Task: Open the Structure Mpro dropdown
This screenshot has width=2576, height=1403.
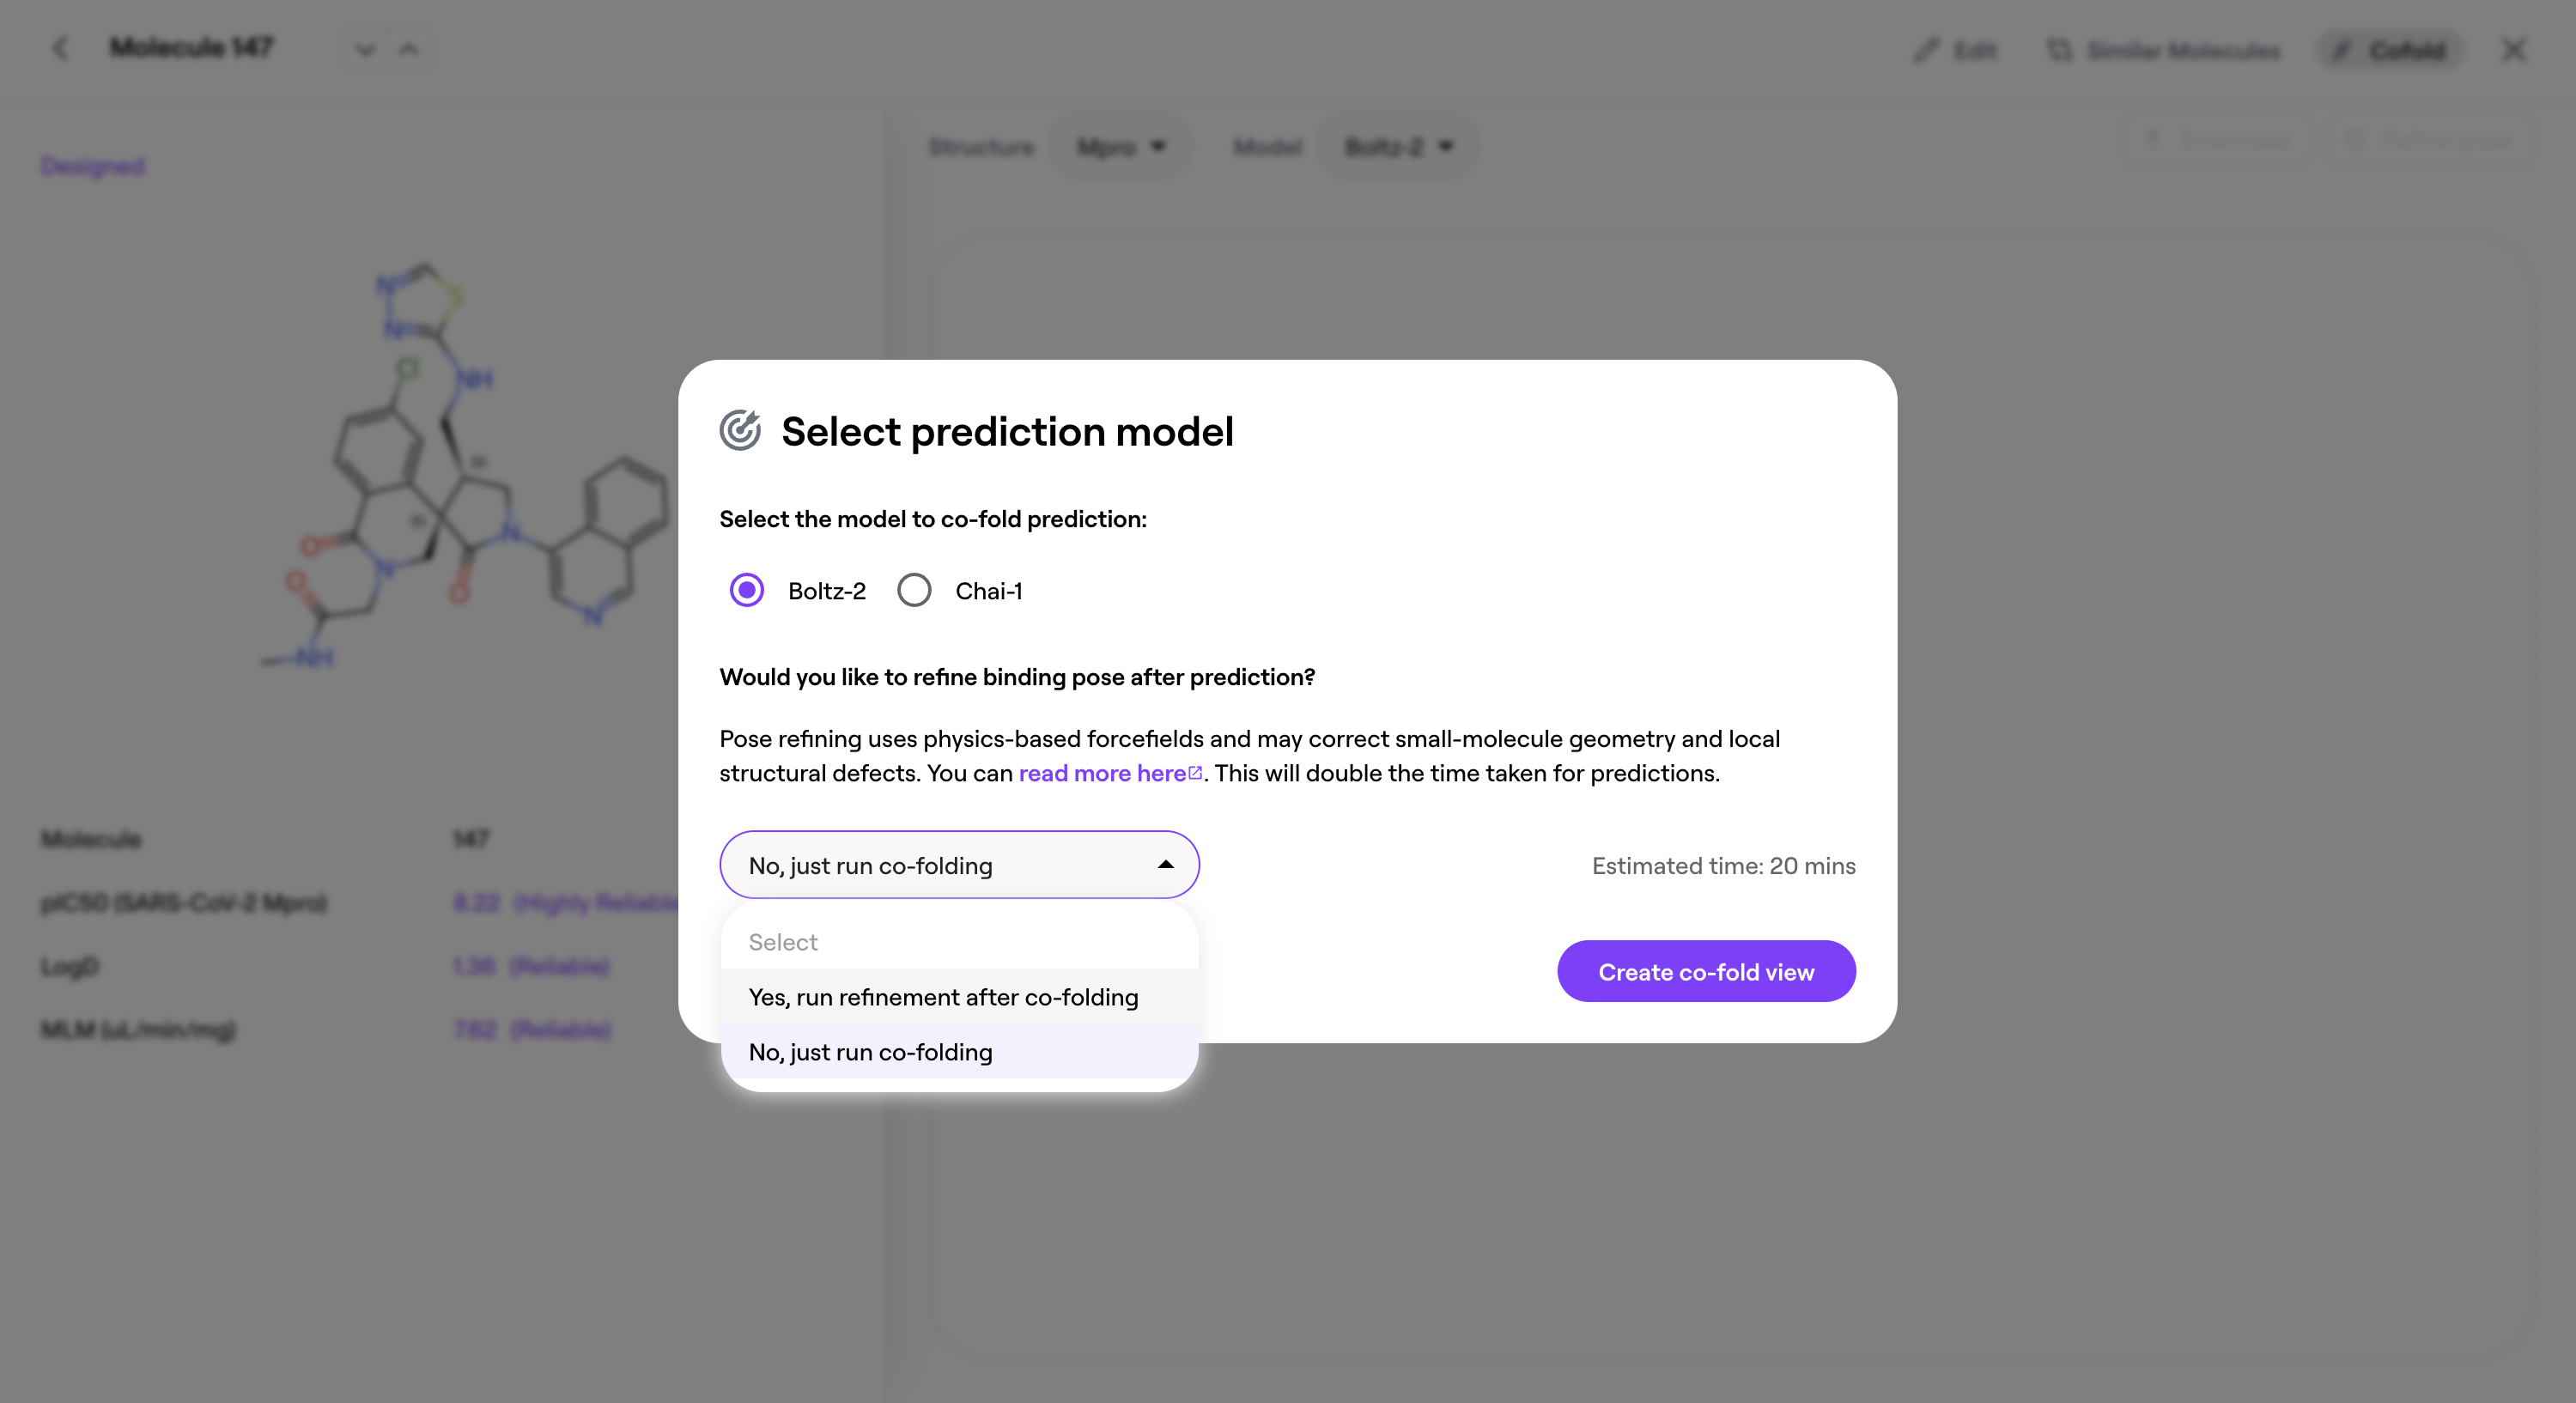Action: coord(1120,147)
